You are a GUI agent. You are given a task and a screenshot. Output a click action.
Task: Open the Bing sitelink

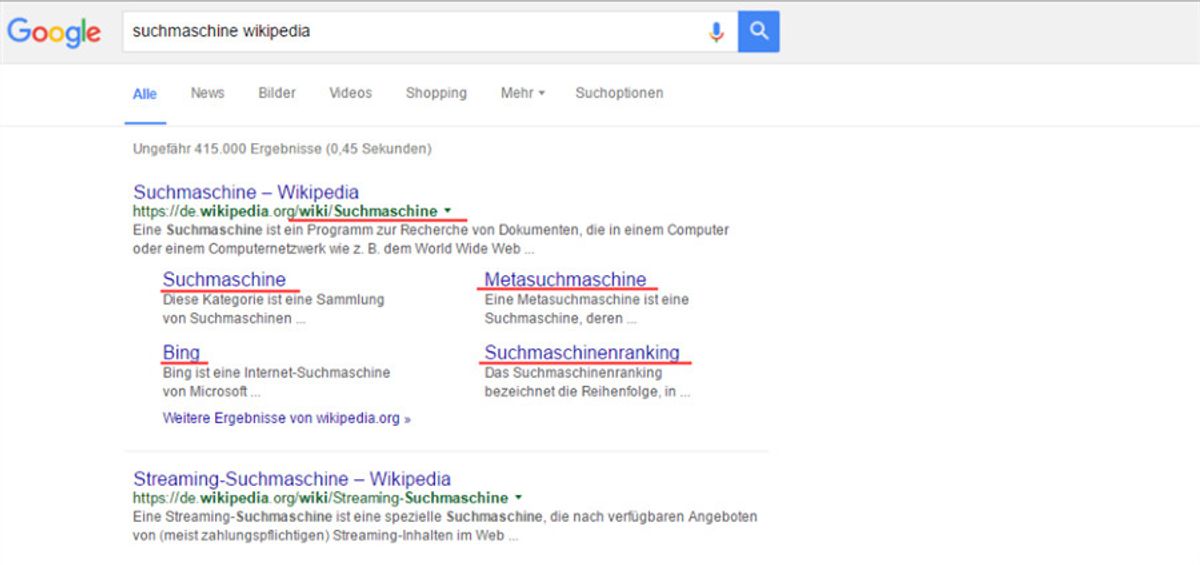pyautogui.click(x=181, y=352)
